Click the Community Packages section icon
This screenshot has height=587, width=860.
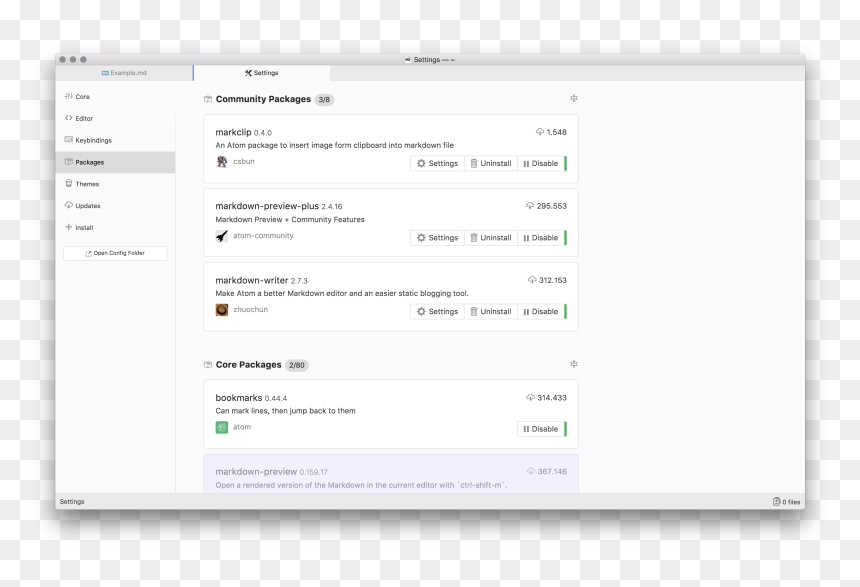208,99
